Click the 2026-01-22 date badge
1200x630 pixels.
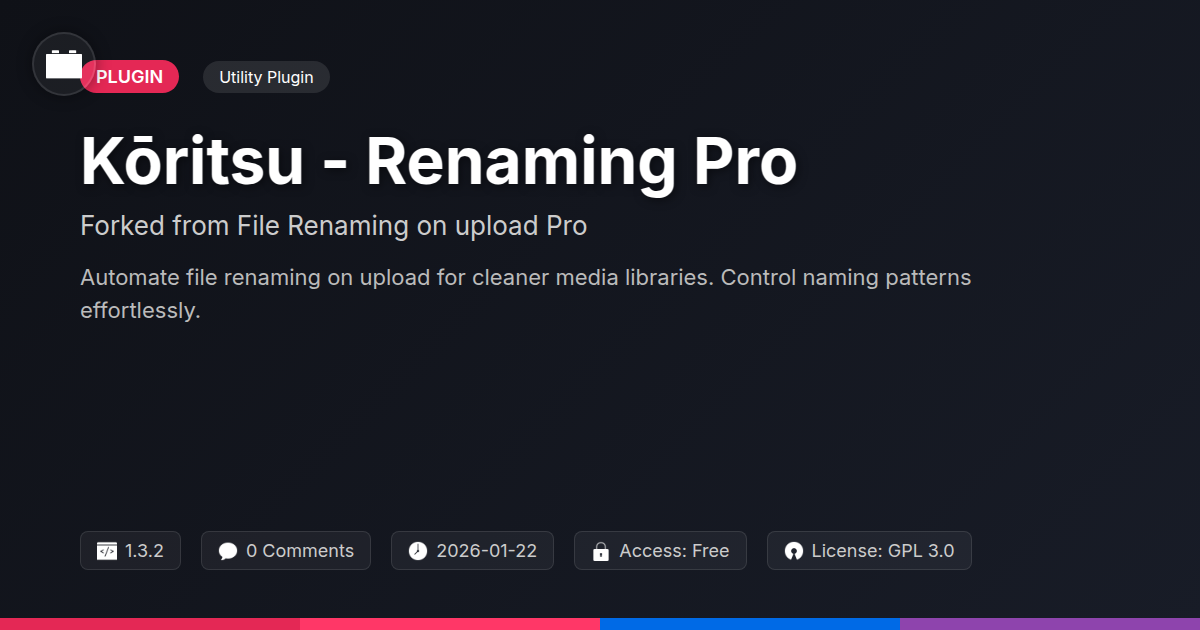pos(472,551)
